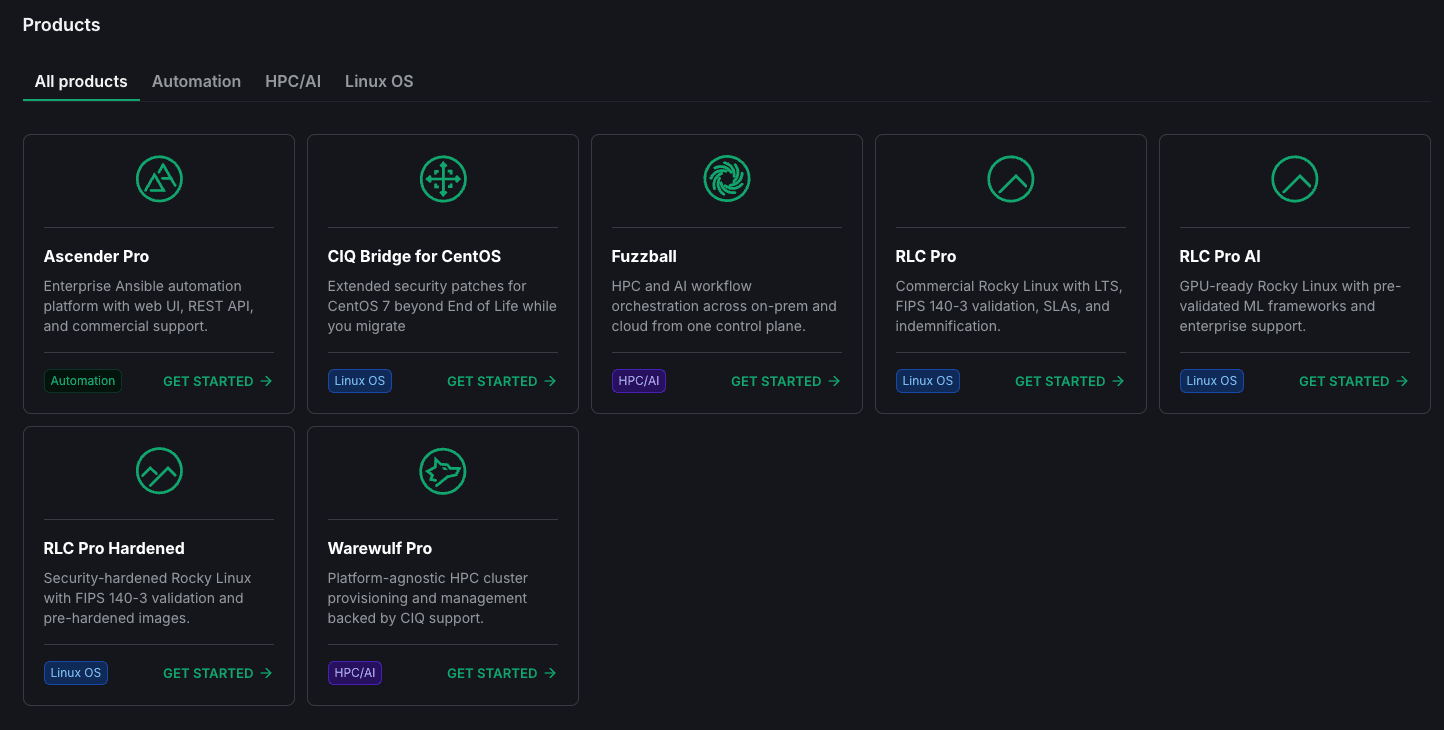Click the Ascender Pro logo icon
1444x730 pixels.
point(159,179)
